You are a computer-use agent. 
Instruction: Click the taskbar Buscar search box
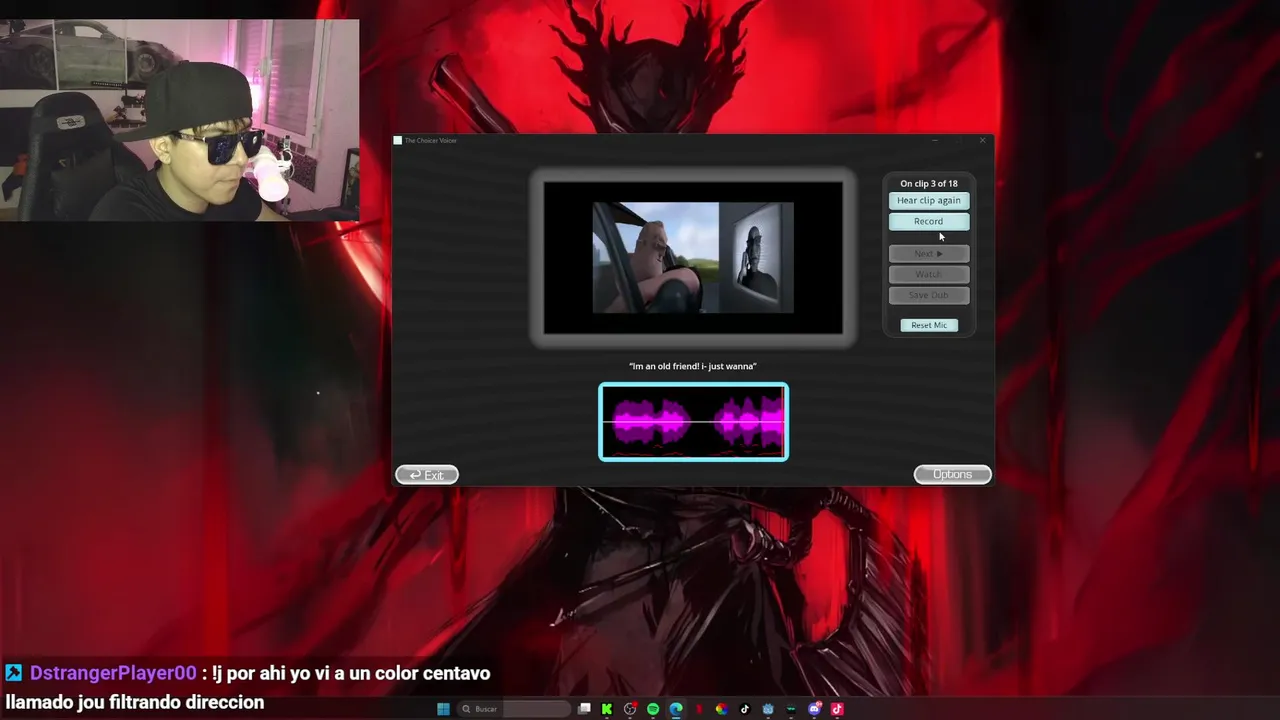[515, 709]
